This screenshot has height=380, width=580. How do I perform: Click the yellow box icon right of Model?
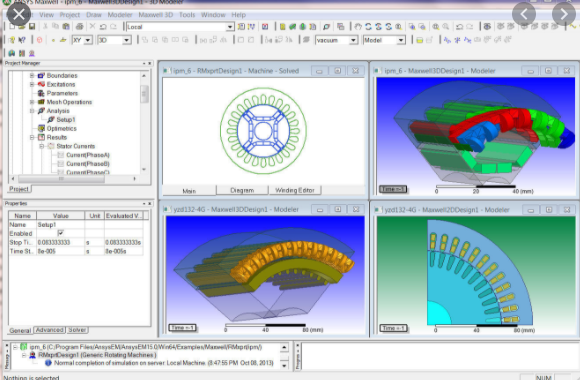click(419, 40)
